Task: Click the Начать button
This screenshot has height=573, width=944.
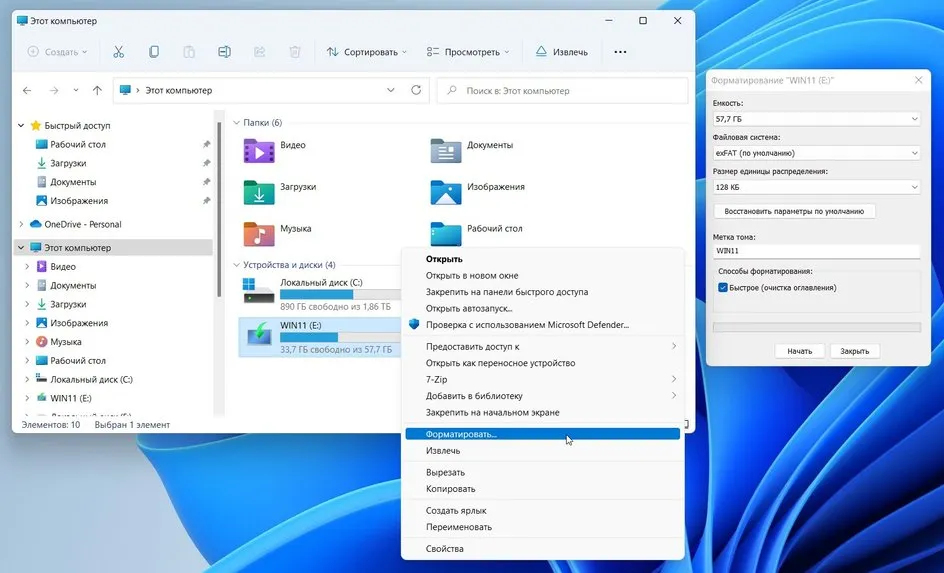Action: (800, 351)
